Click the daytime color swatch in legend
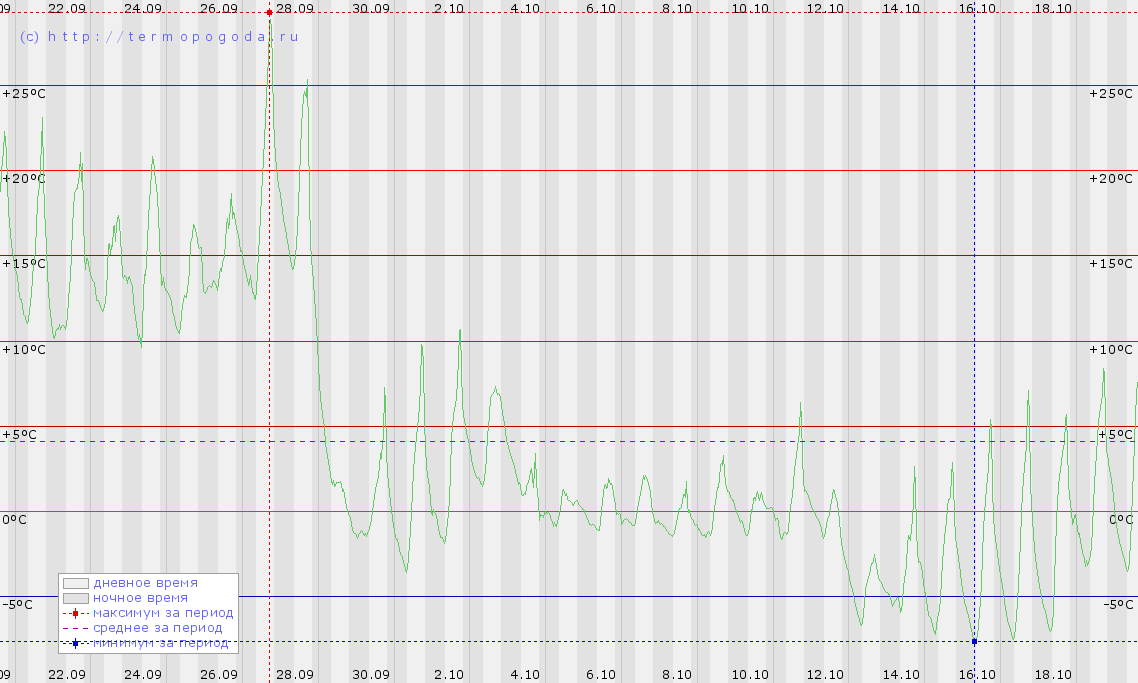 pyautogui.click(x=76, y=583)
